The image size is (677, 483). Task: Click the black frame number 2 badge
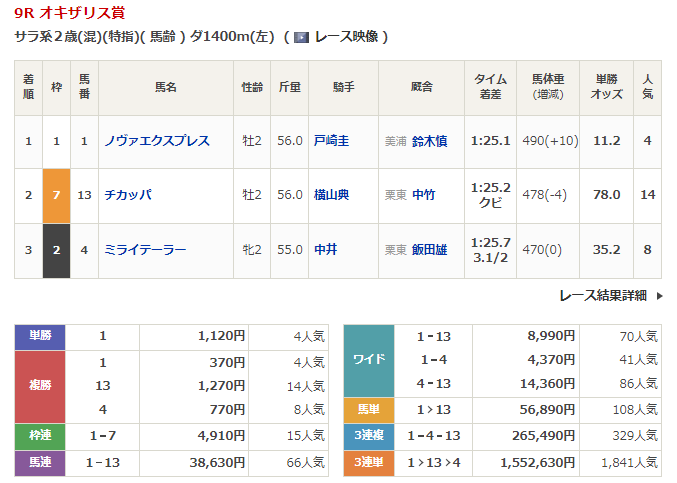55,250
